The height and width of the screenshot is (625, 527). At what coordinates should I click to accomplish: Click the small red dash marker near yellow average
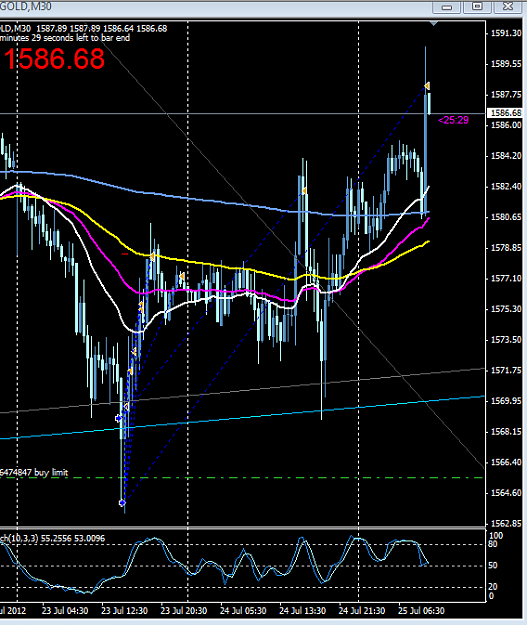[x=125, y=254]
